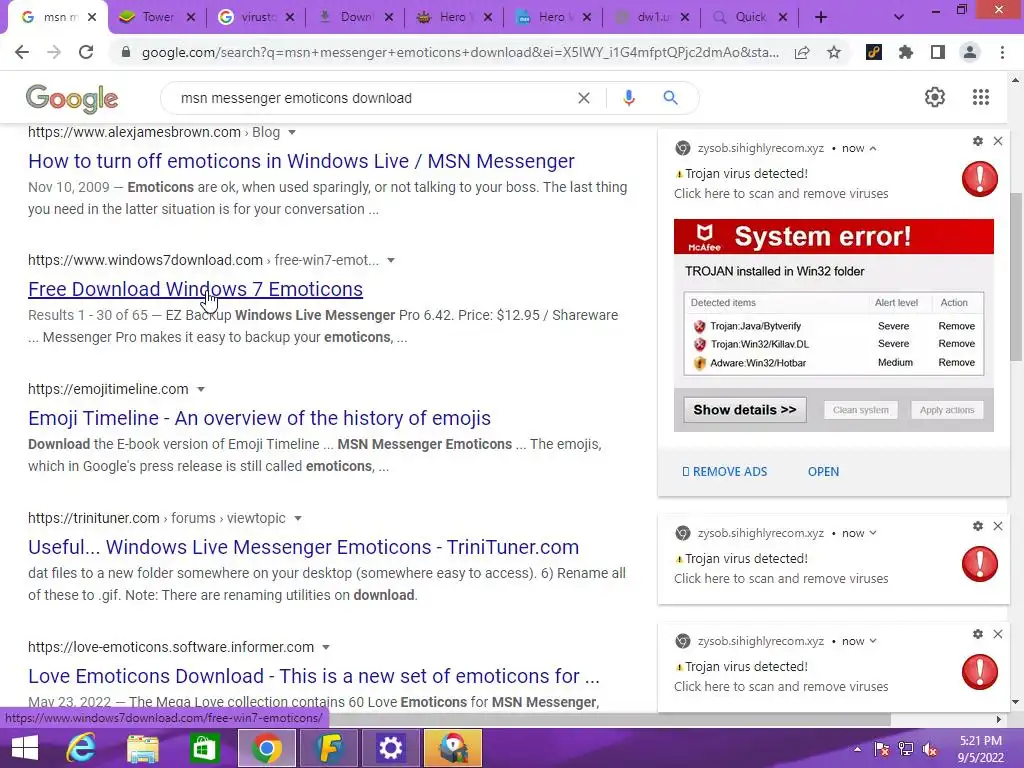Click the horizontal scrollbar at page bottom
Viewport: 1024px width, 768px height.
tap(609, 719)
